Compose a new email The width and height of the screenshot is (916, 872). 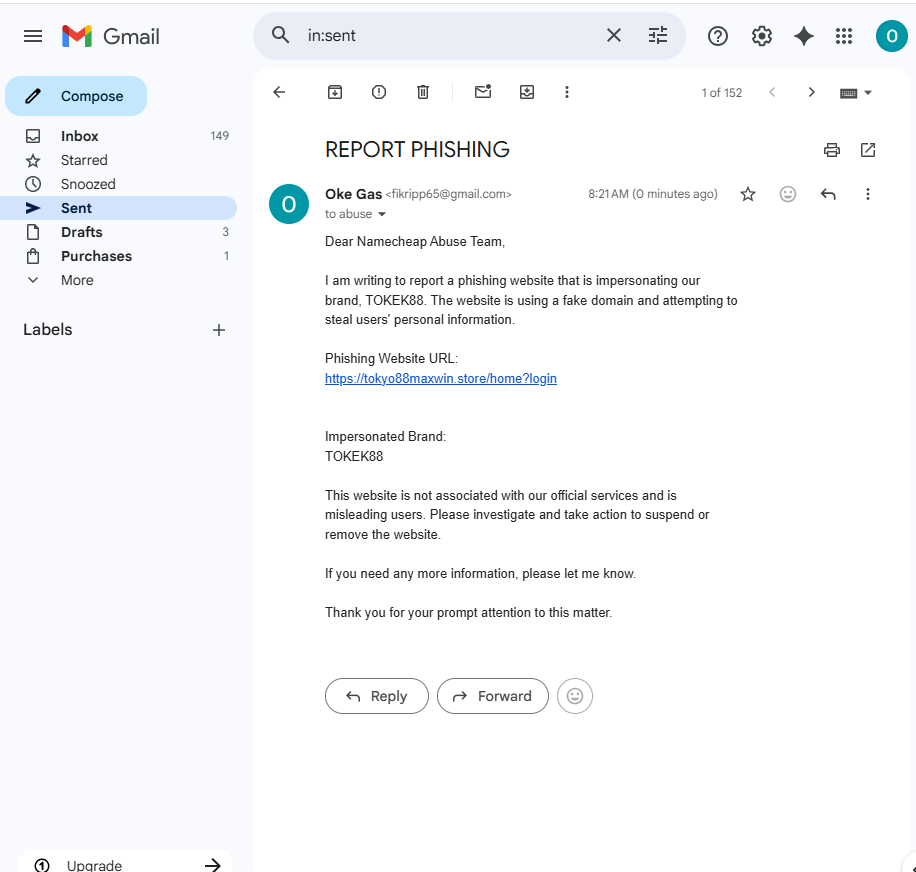76,96
